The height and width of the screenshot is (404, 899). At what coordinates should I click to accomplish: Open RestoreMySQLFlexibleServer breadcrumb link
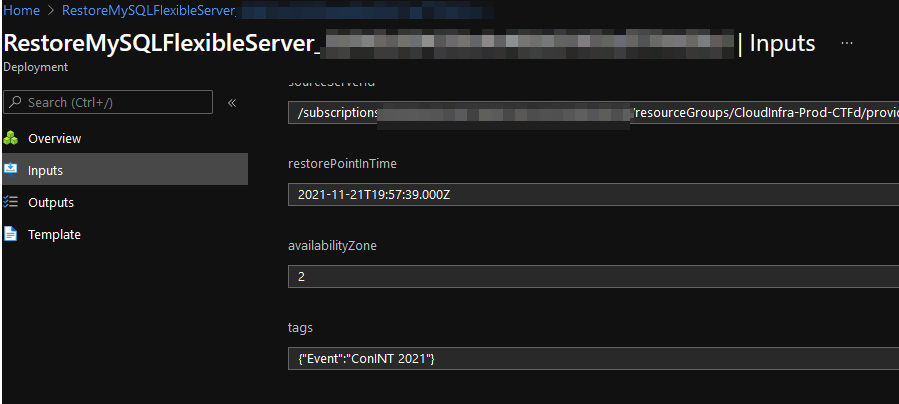(x=149, y=11)
